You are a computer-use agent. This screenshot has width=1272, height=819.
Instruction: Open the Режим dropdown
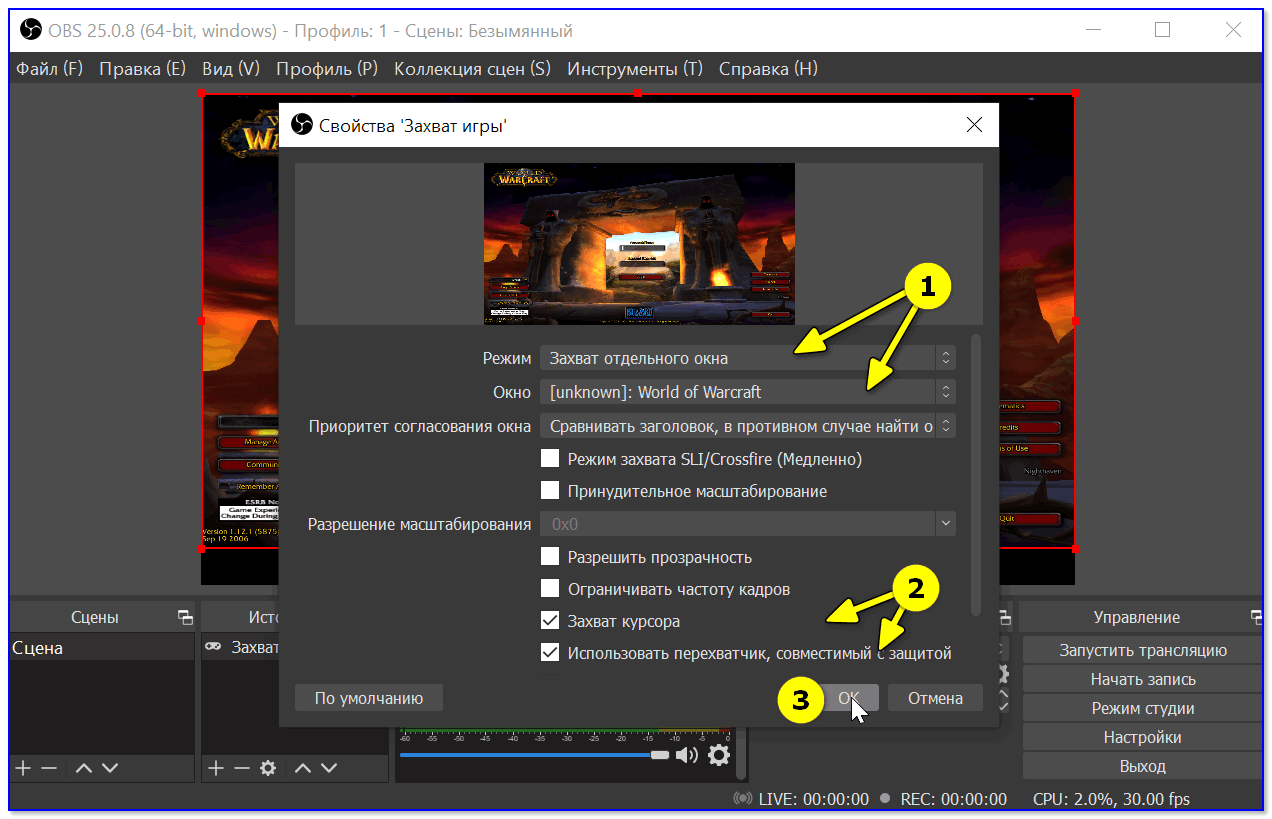(x=747, y=358)
